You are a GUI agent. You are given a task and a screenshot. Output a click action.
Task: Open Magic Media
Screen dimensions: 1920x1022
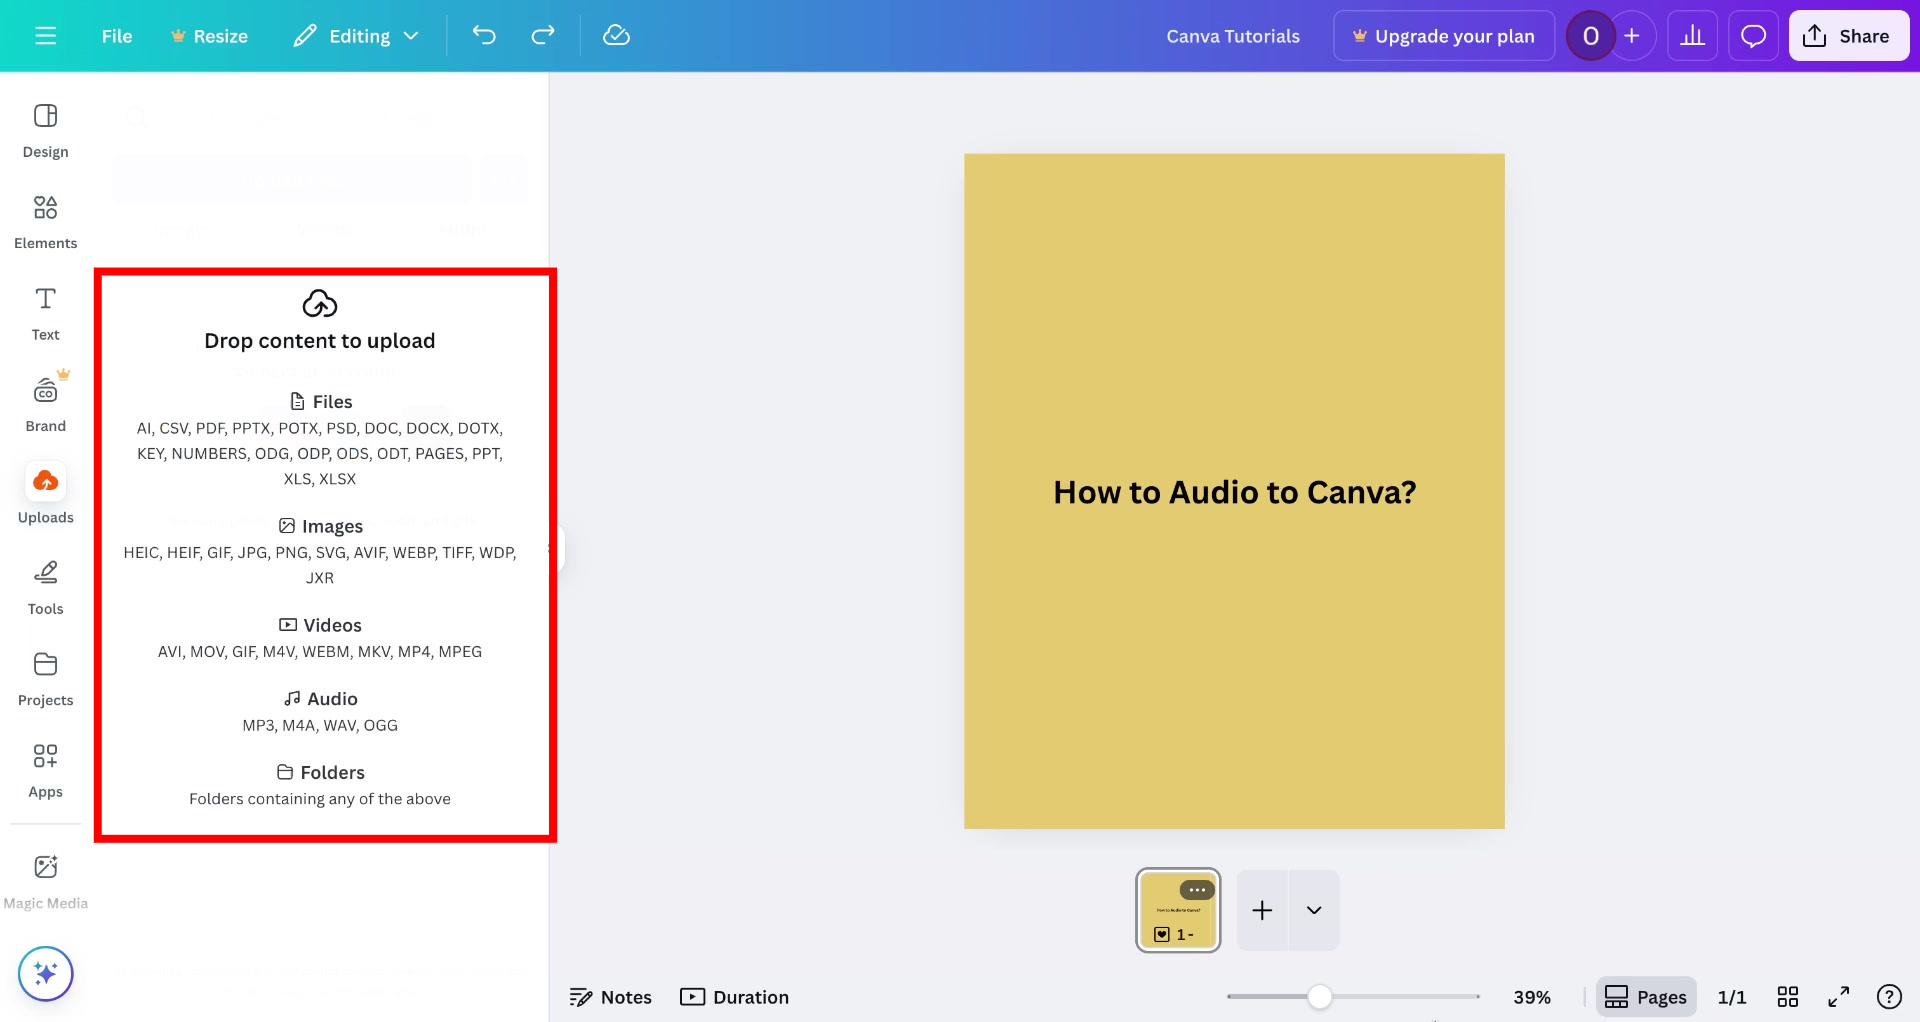45,878
